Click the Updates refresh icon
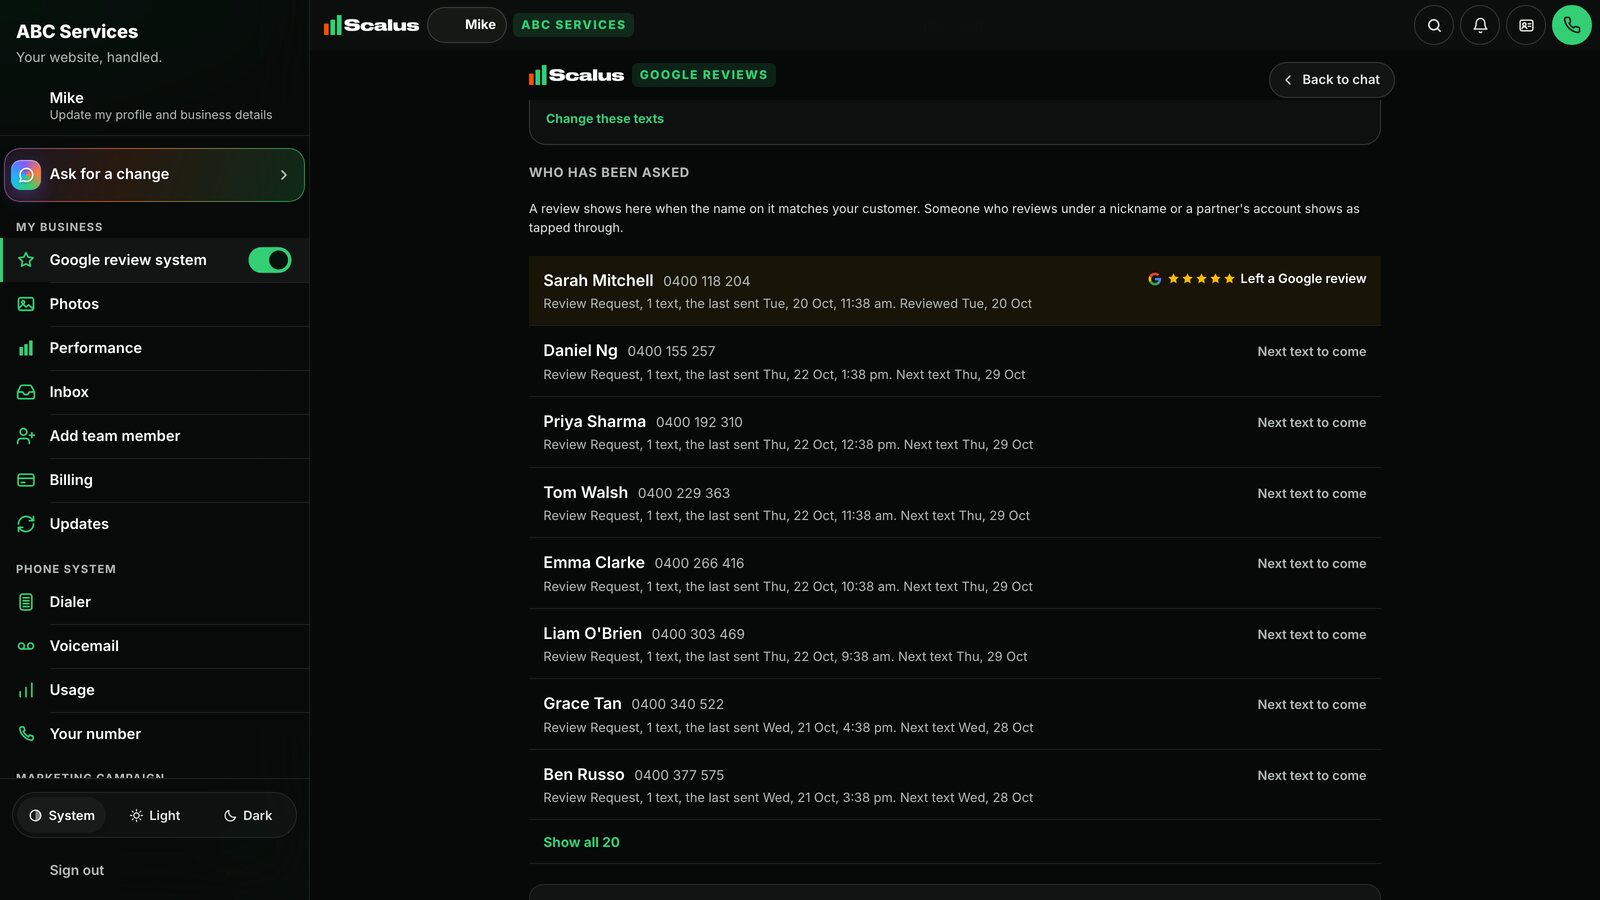 click(26, 524)
